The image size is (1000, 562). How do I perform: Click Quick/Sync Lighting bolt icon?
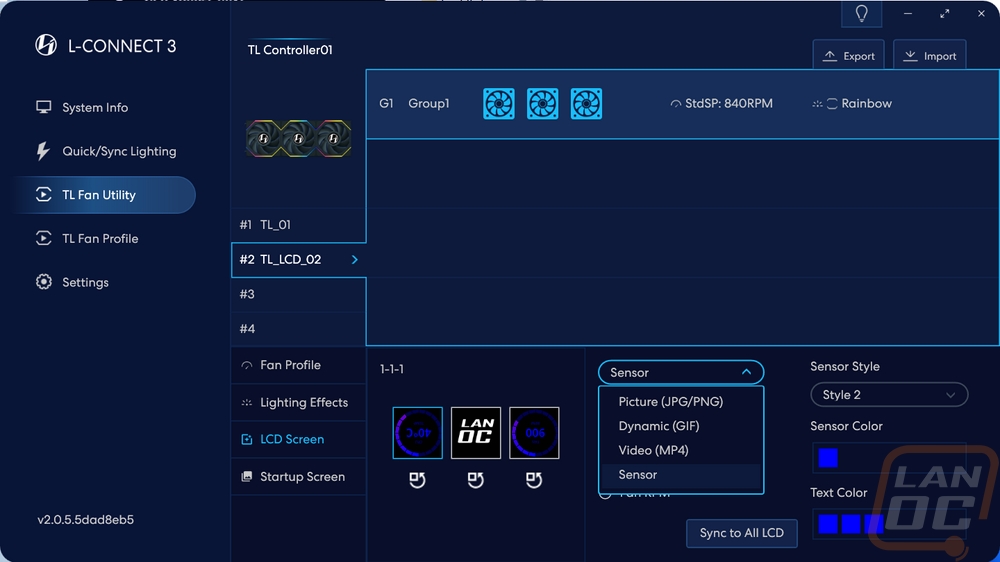point(43,151)
